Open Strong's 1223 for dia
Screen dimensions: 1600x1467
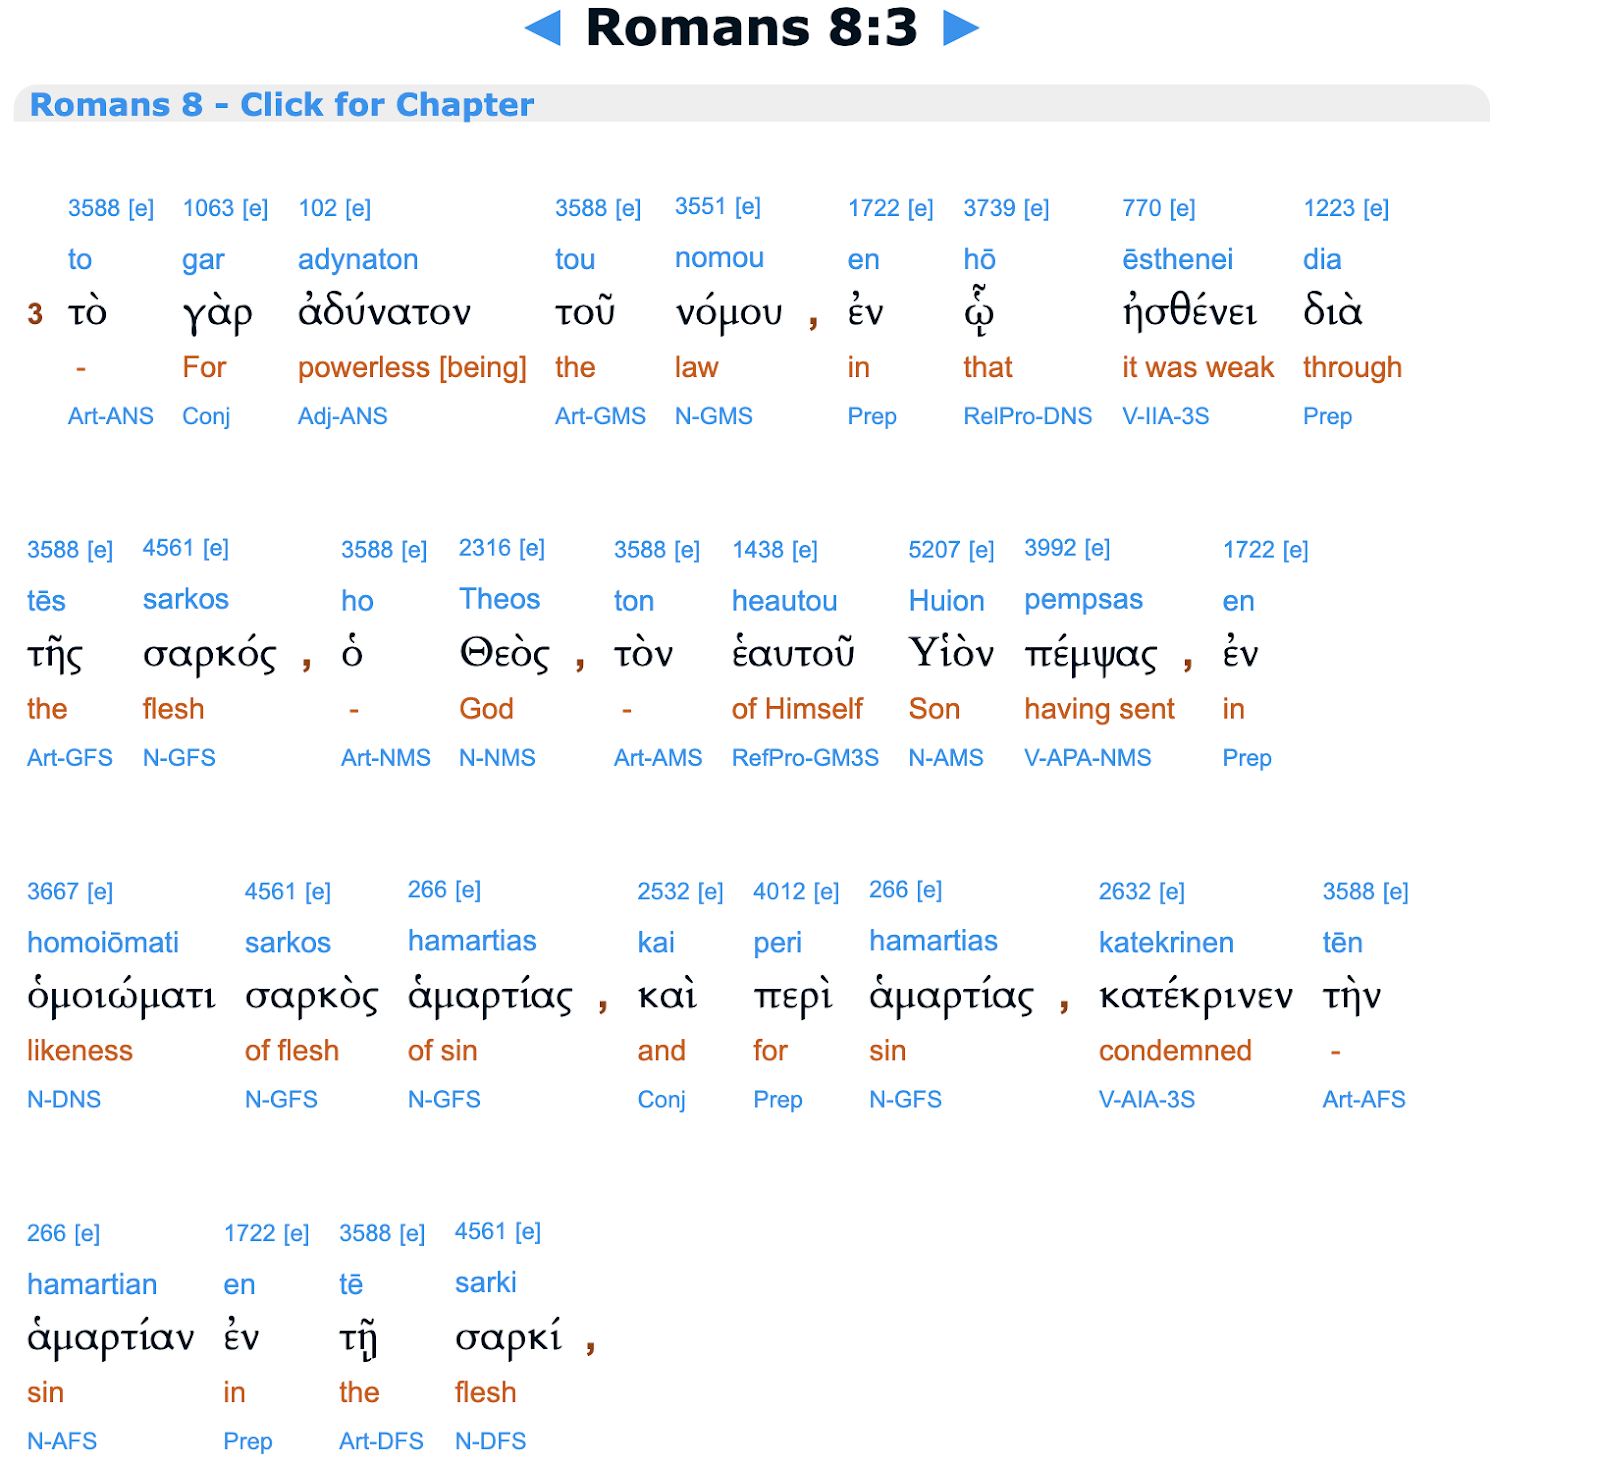(x=1328, y=208)
